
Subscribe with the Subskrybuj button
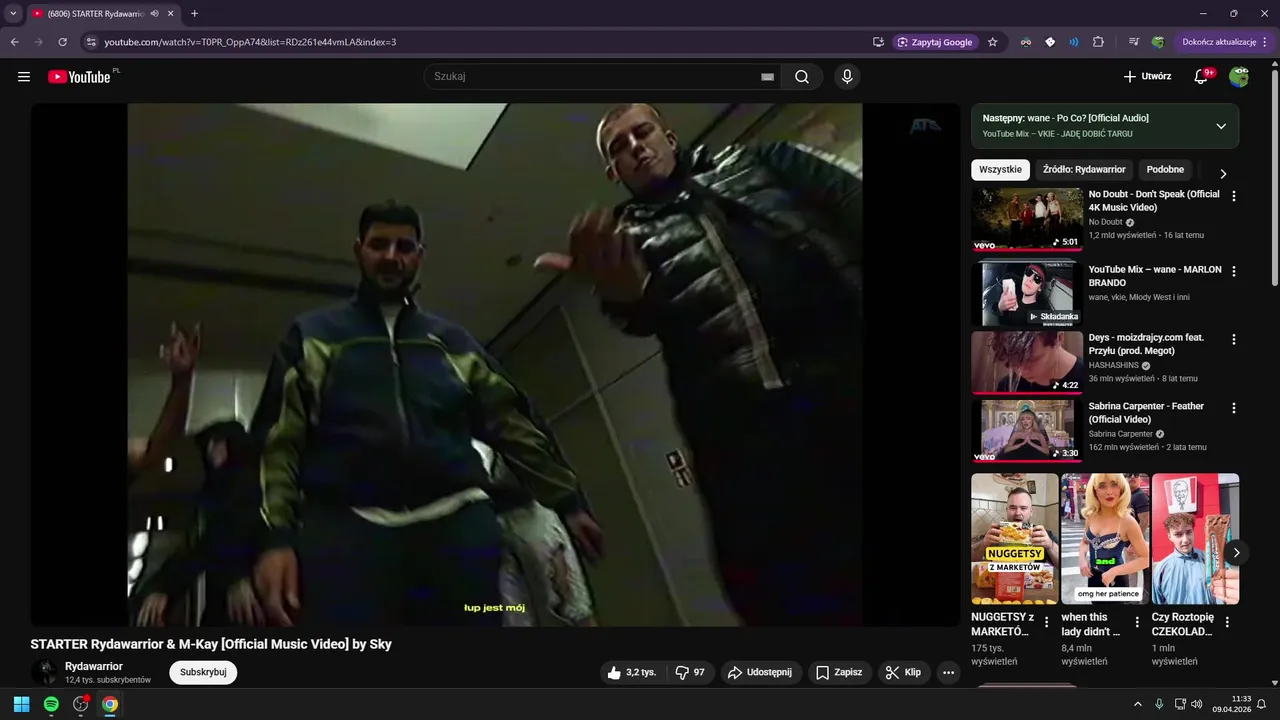[203, 672]
